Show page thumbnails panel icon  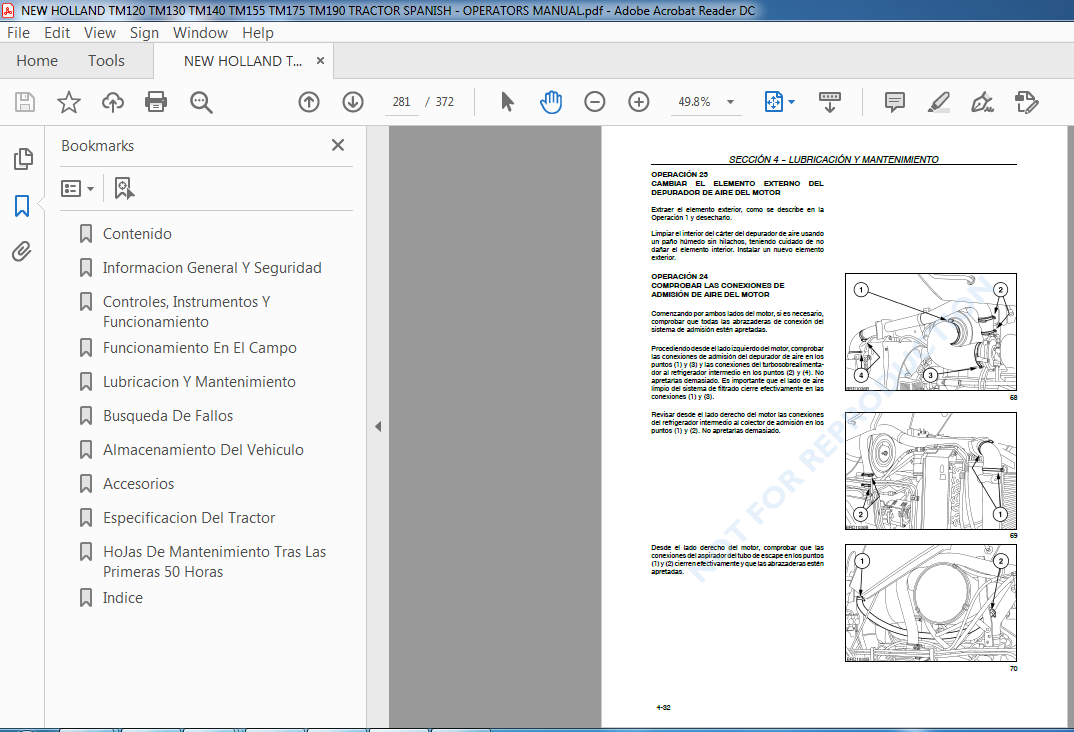22,159
